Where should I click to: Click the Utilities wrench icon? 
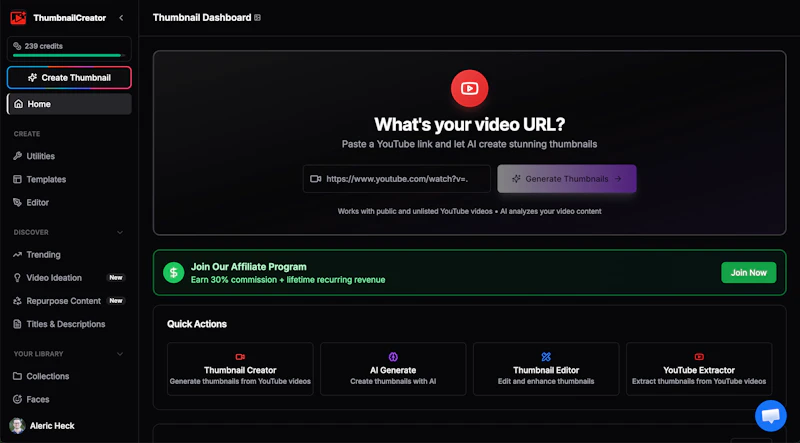pyautogui.click(x=17, y=156)
